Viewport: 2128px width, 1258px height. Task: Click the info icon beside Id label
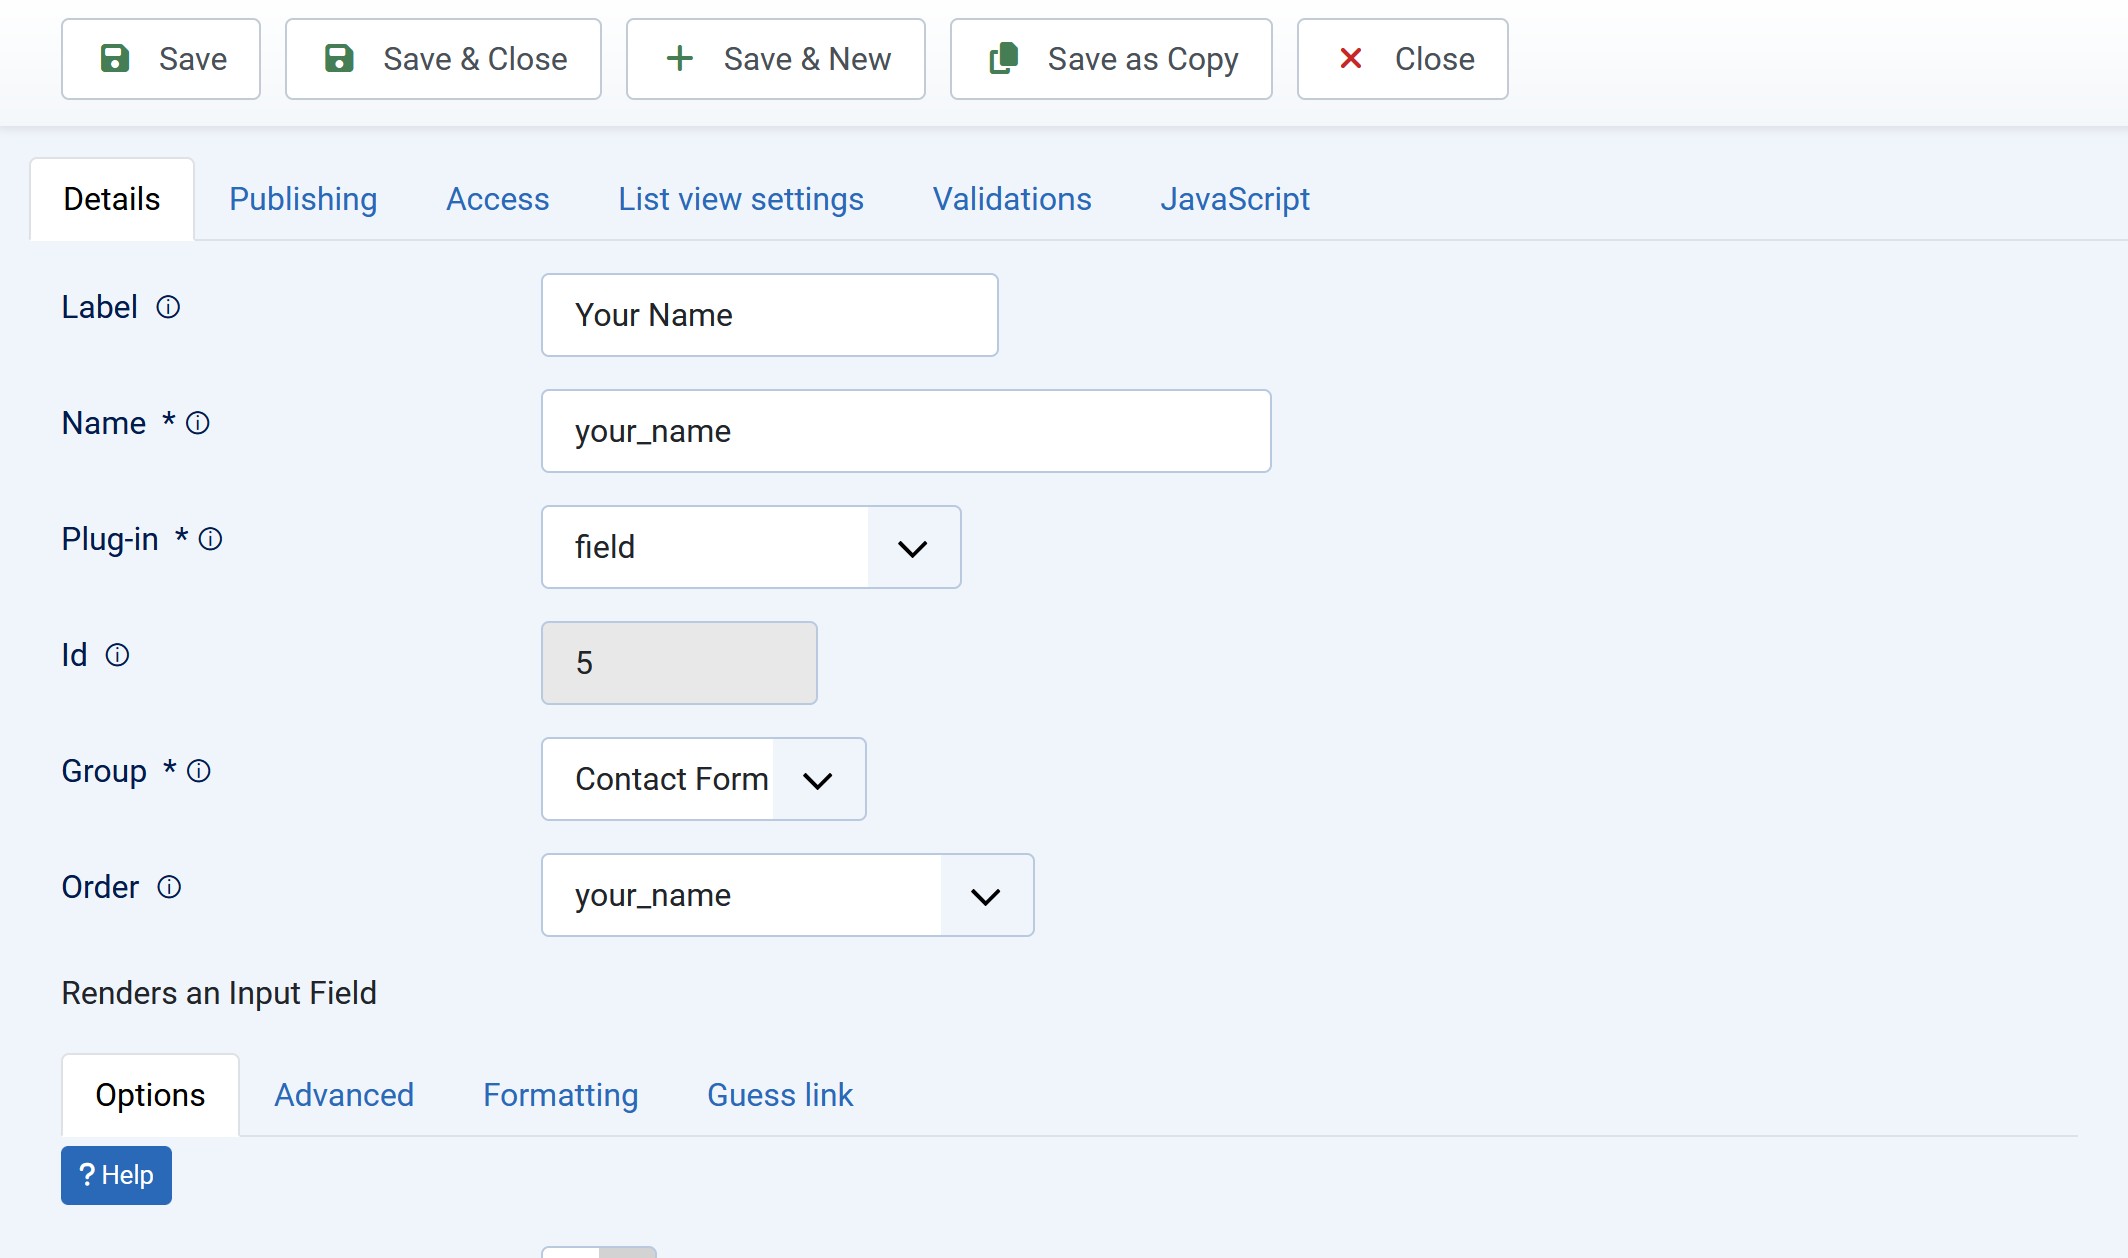pyautogui.click(x=117, y=655)
